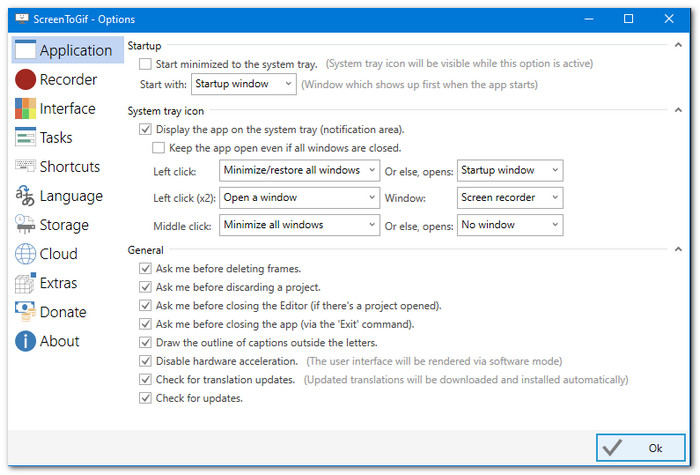The image size is (700, 475).
Task: Minimize the Options window
Action: pos(589,19)
